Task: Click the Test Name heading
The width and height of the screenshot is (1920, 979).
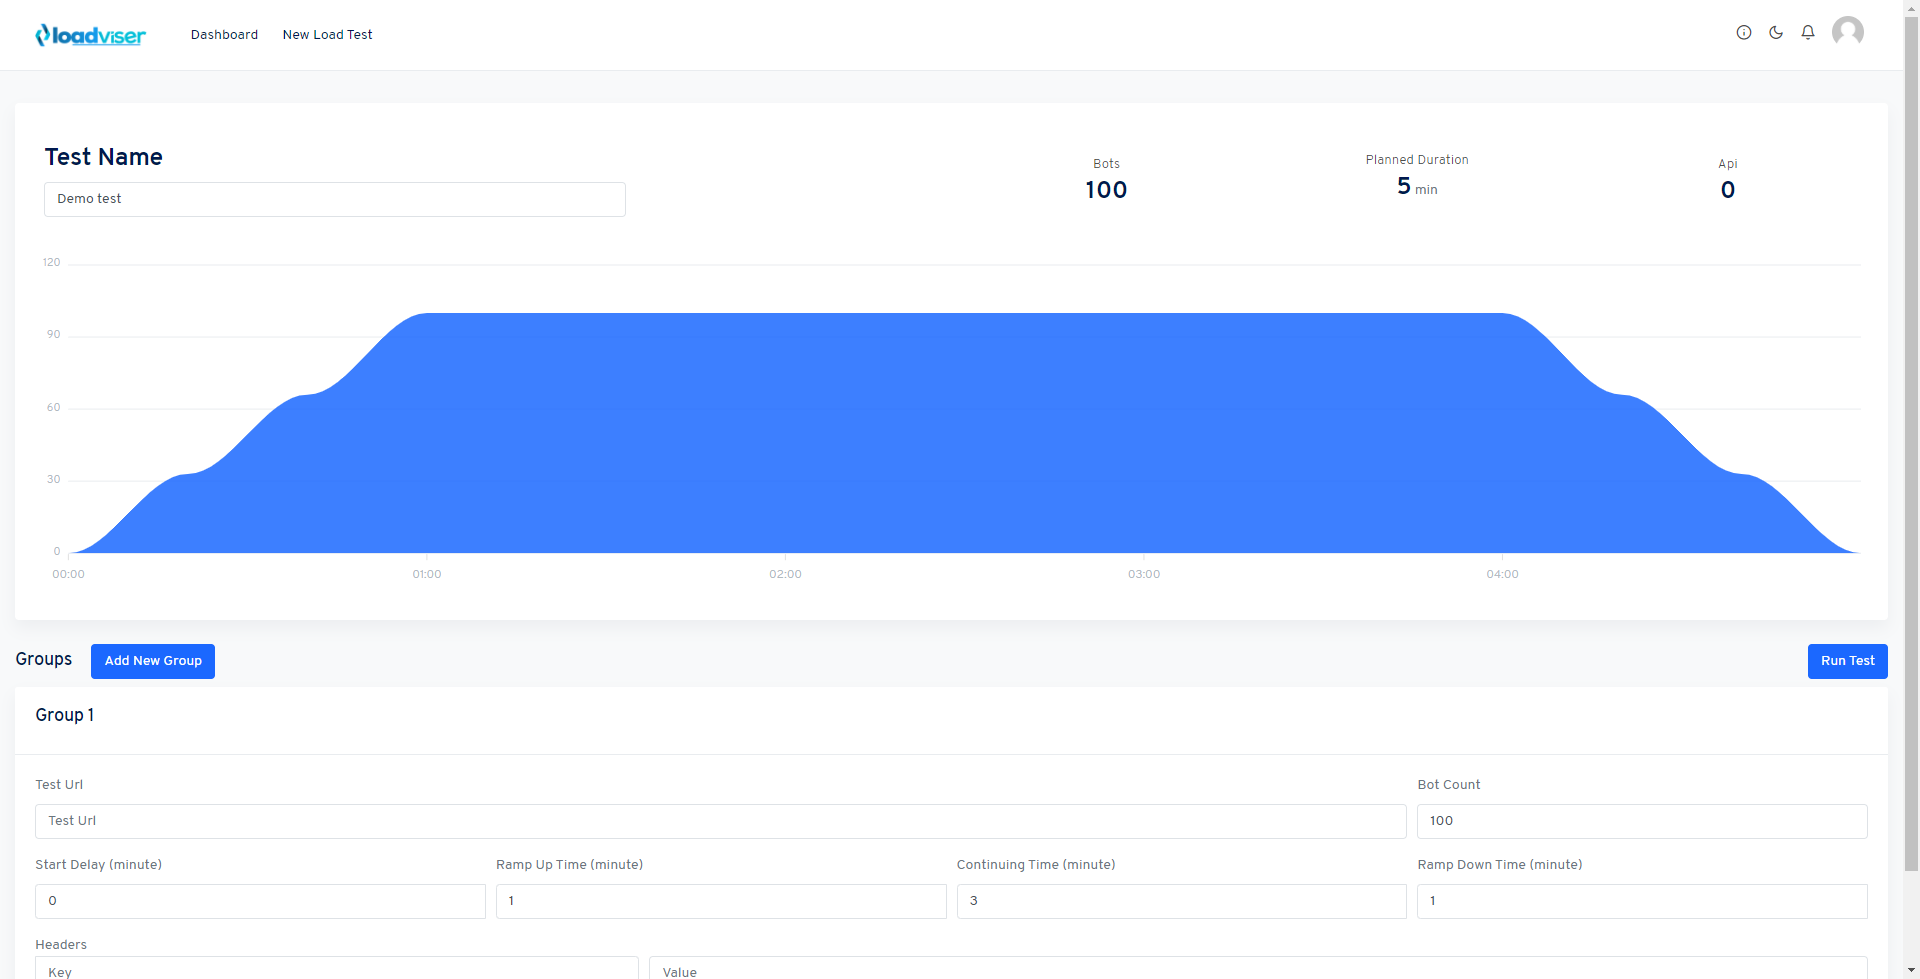Action: point(103,157)
